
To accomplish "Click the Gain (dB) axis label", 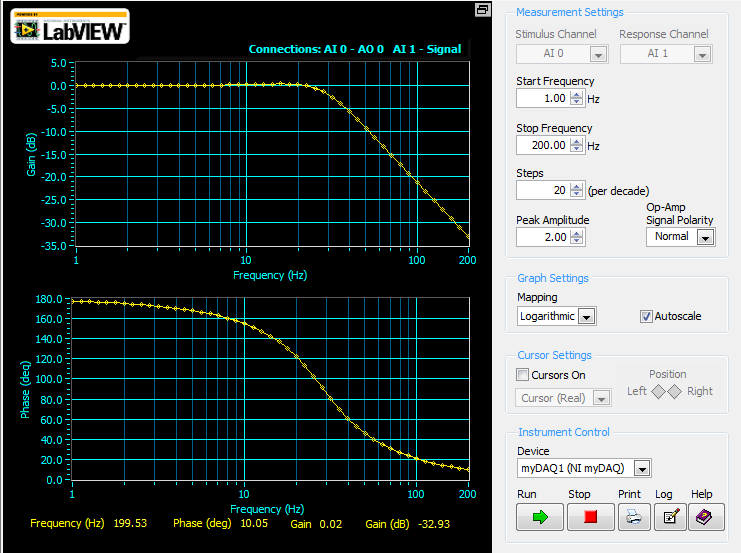I will pos(31,154).
